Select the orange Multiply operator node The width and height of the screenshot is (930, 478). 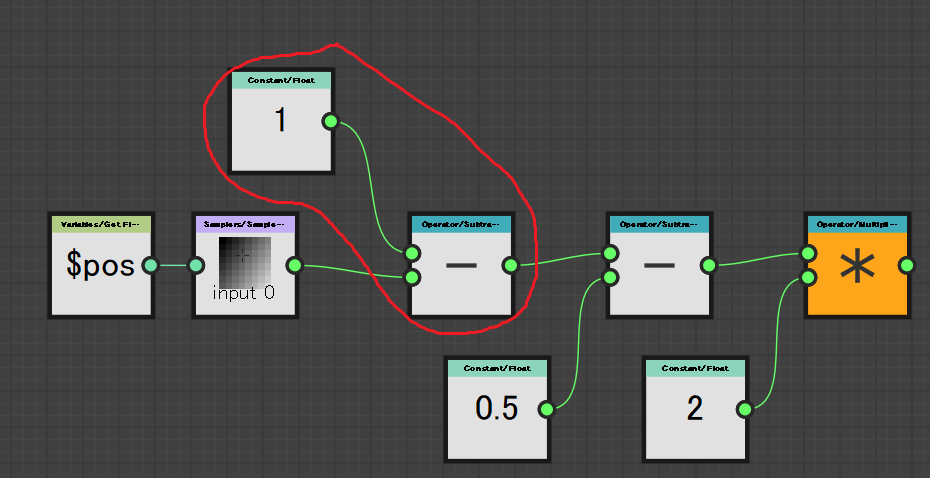(858, 265)
